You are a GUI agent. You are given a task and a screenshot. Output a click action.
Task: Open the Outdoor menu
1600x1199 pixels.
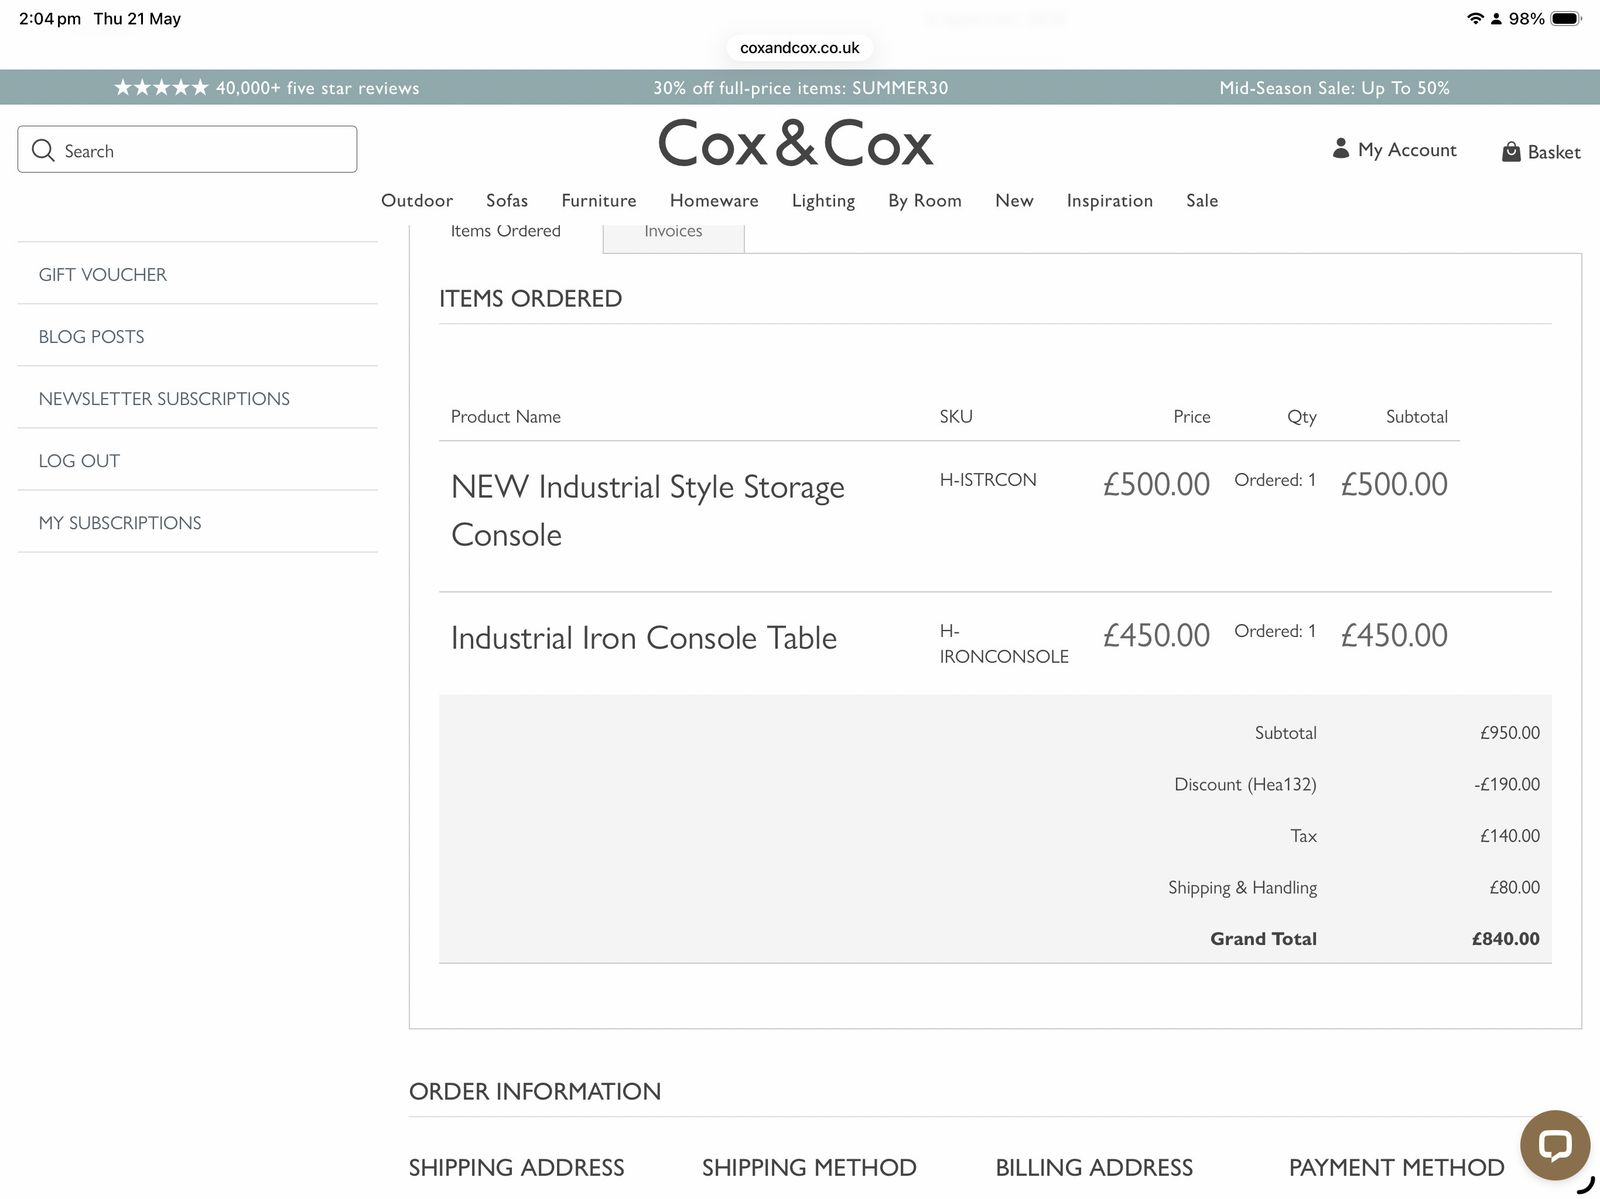(x=417, y=200)
